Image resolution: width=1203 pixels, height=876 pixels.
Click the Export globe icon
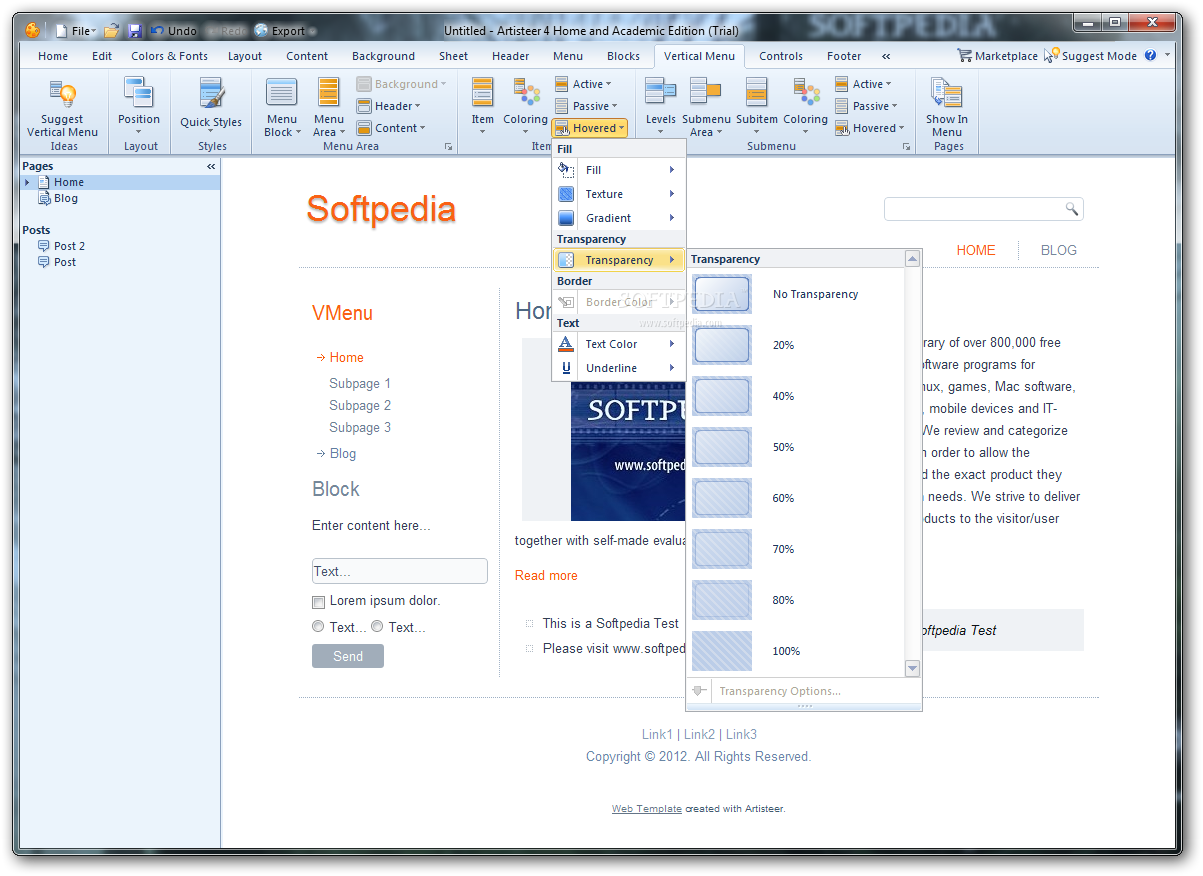pyautogui.click(x=261, y=31)
